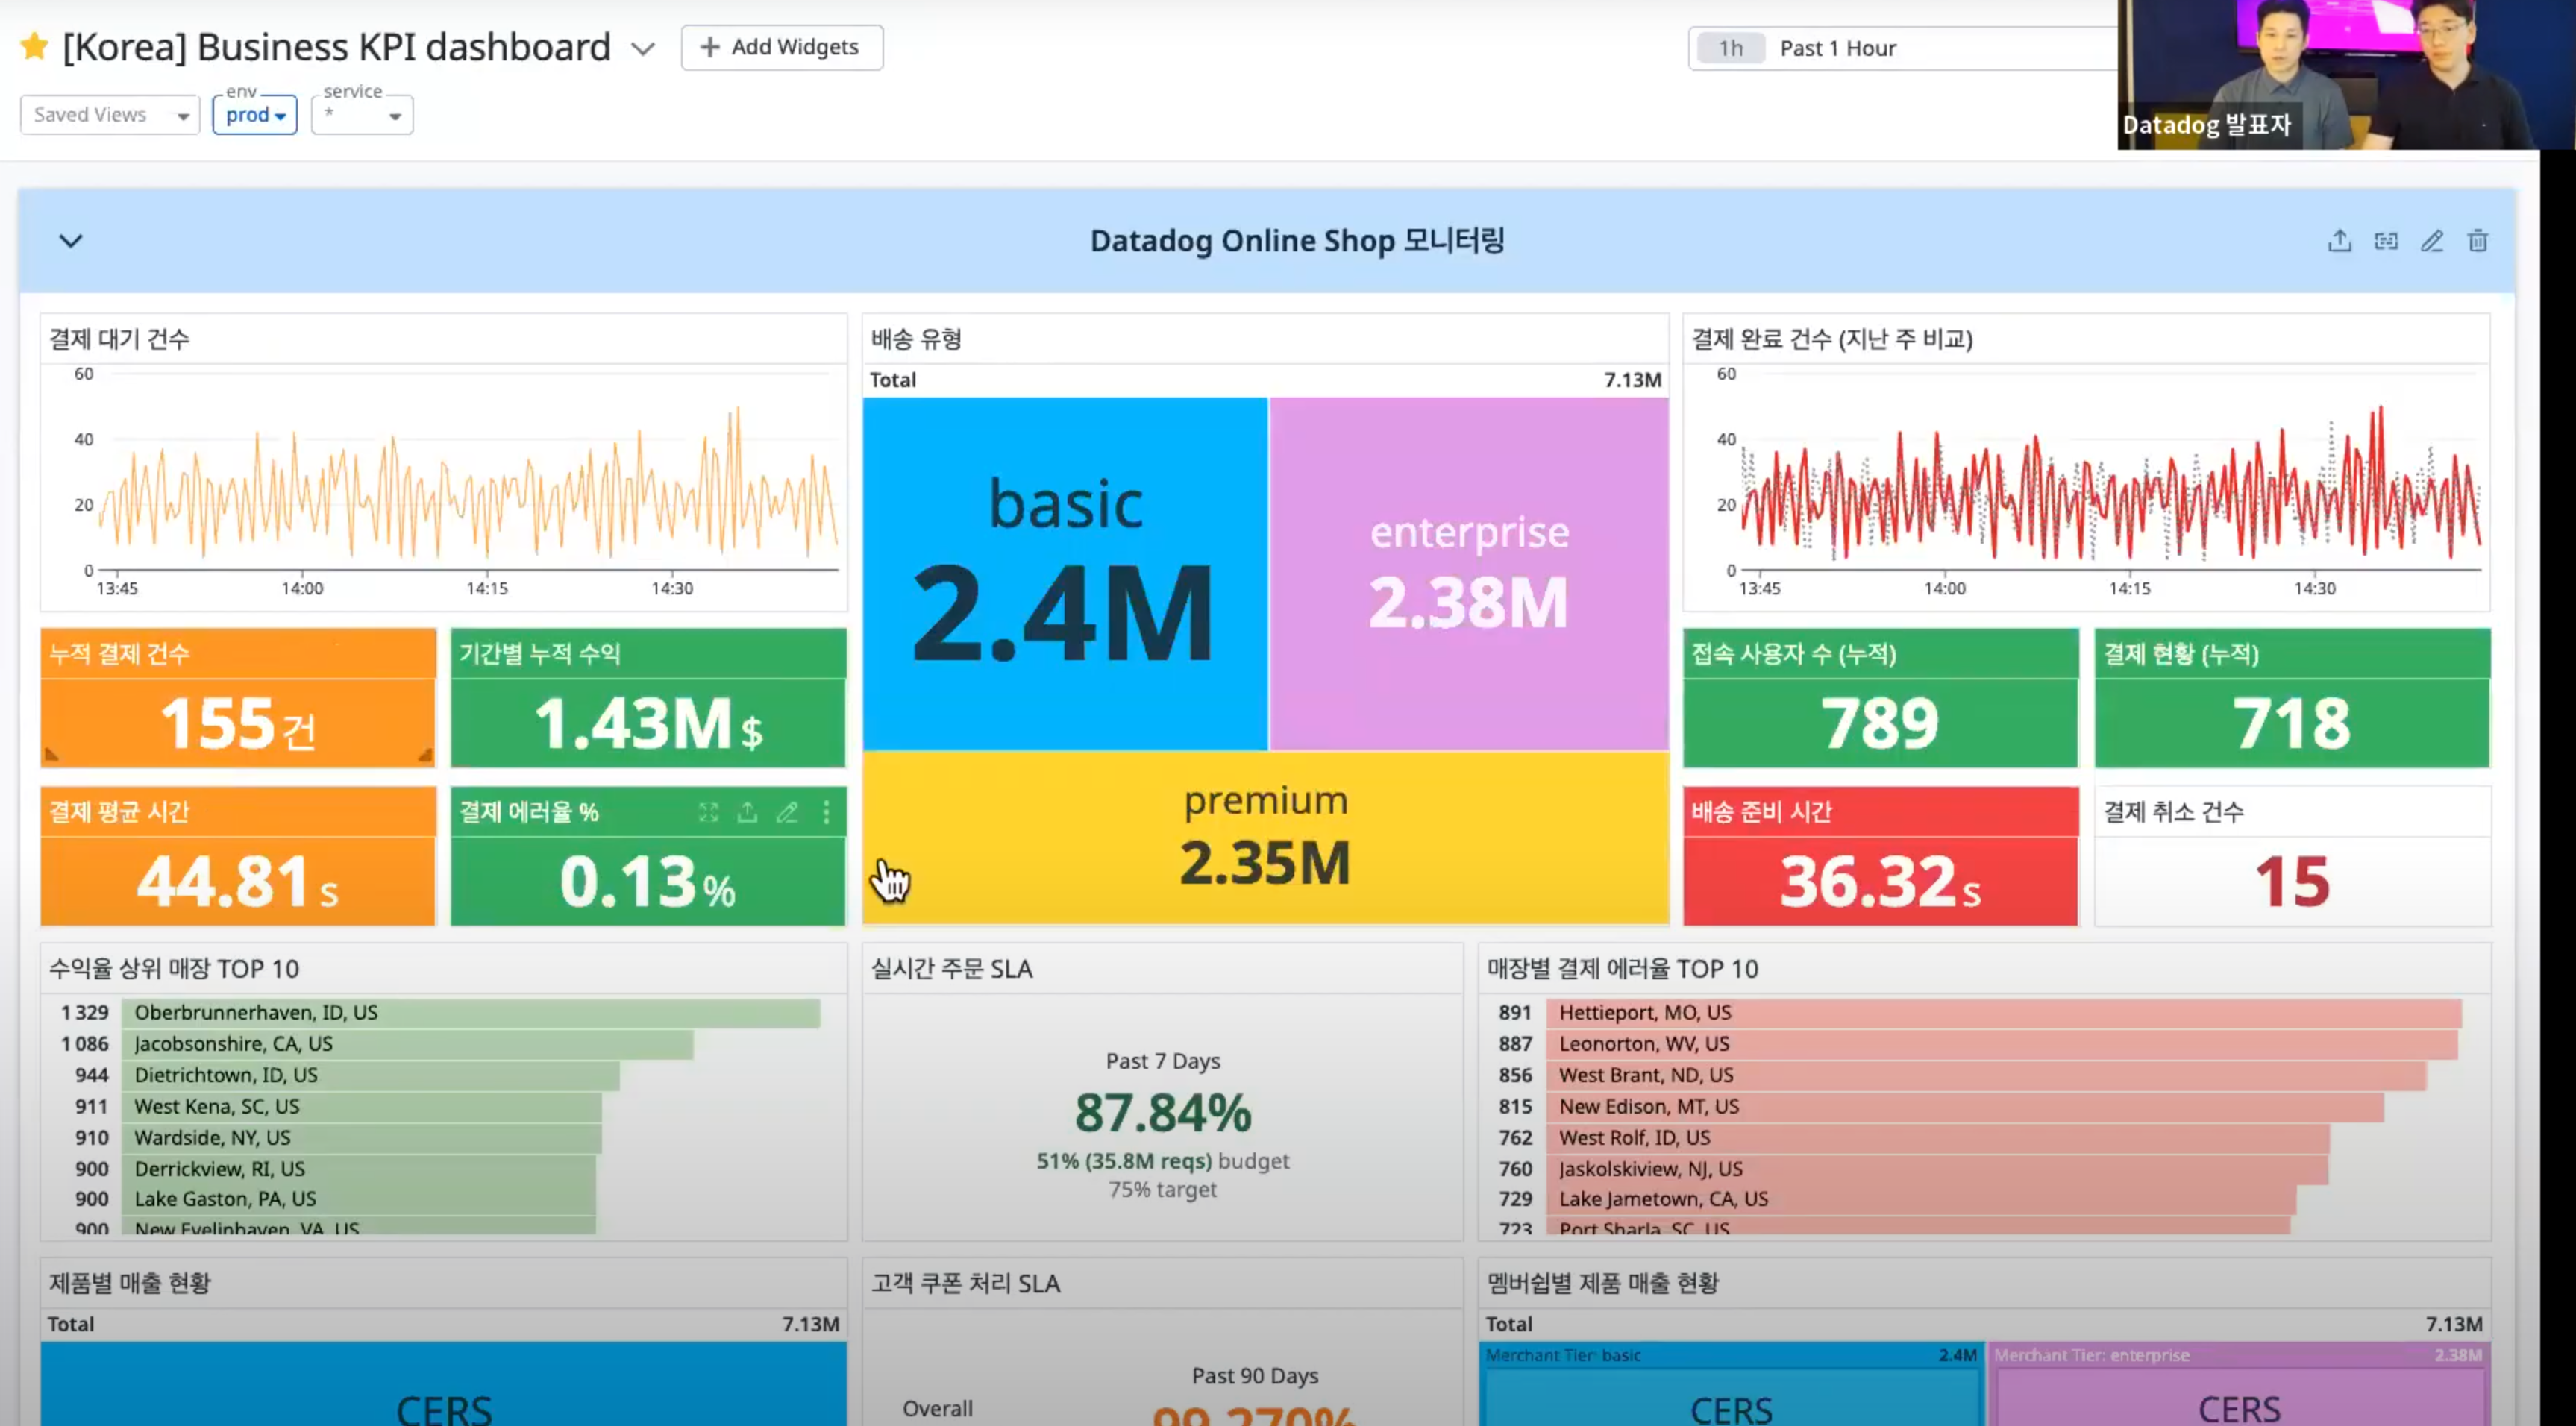Share the 결제 에러율 % widget
This screenshot has height=1426, width=2576.
747,812
